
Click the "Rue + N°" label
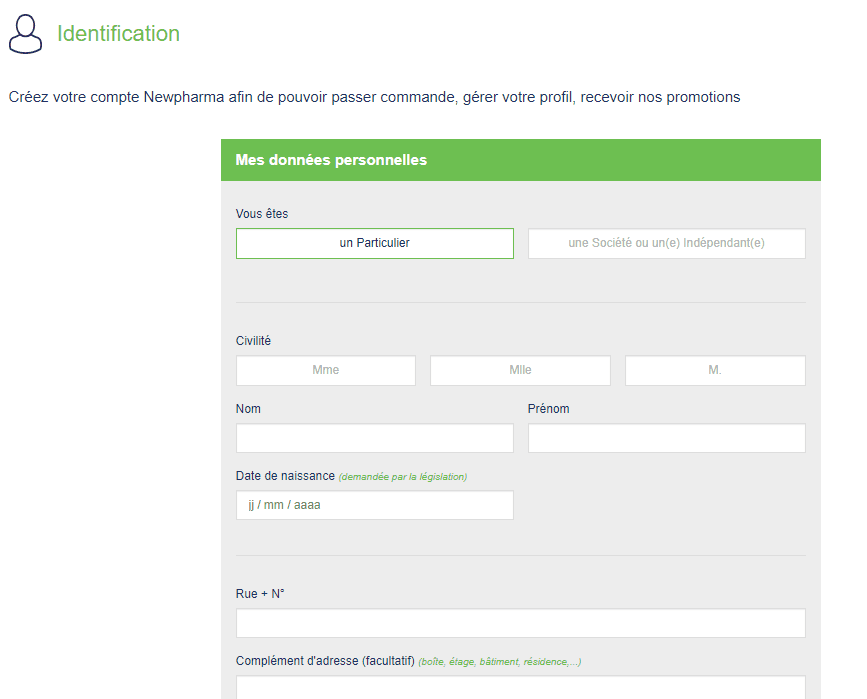(260, 594)
